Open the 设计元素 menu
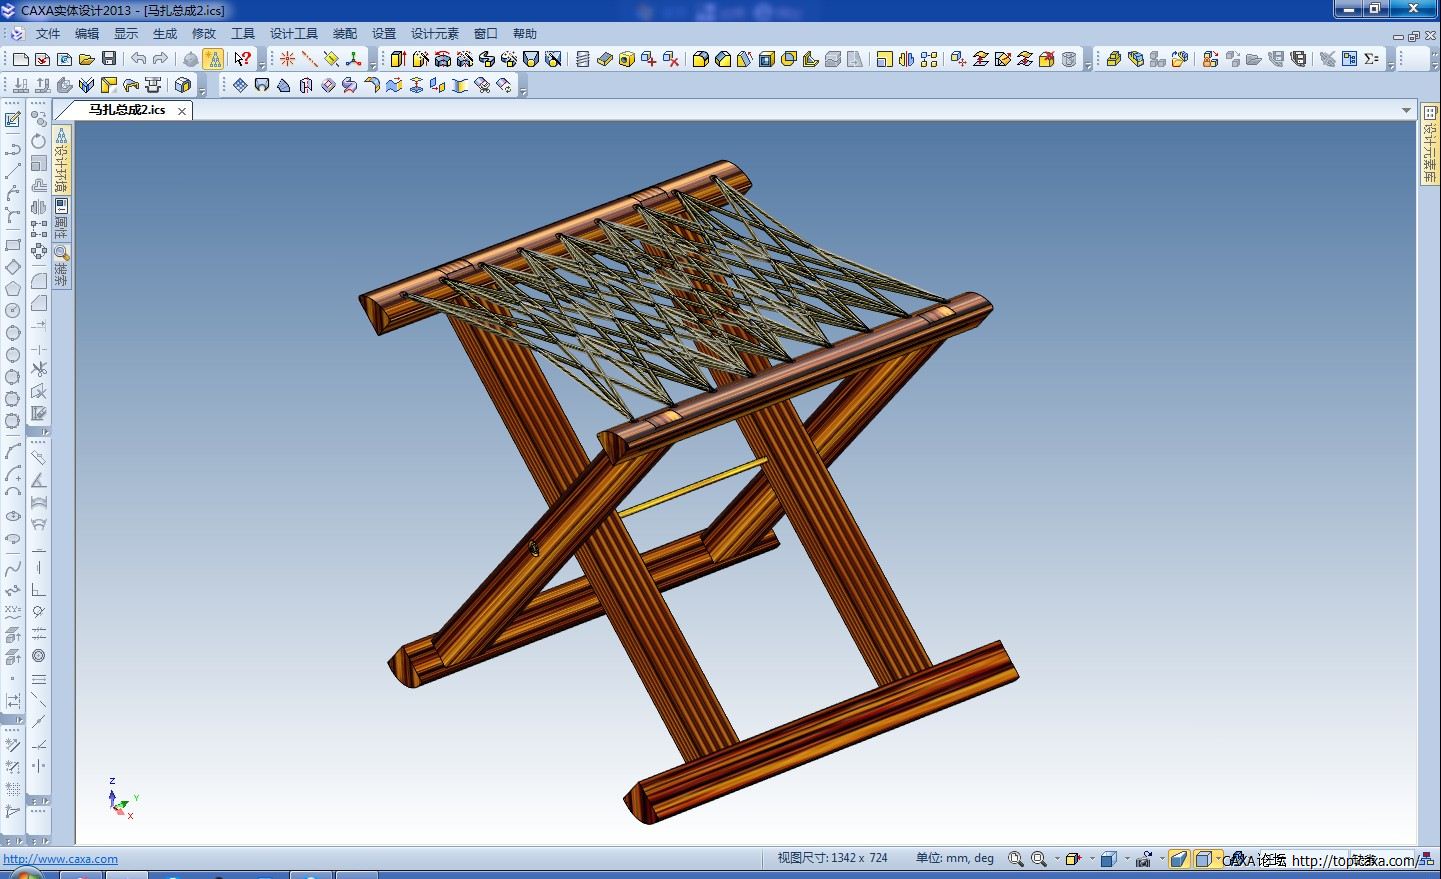 (x=435, y=34)
